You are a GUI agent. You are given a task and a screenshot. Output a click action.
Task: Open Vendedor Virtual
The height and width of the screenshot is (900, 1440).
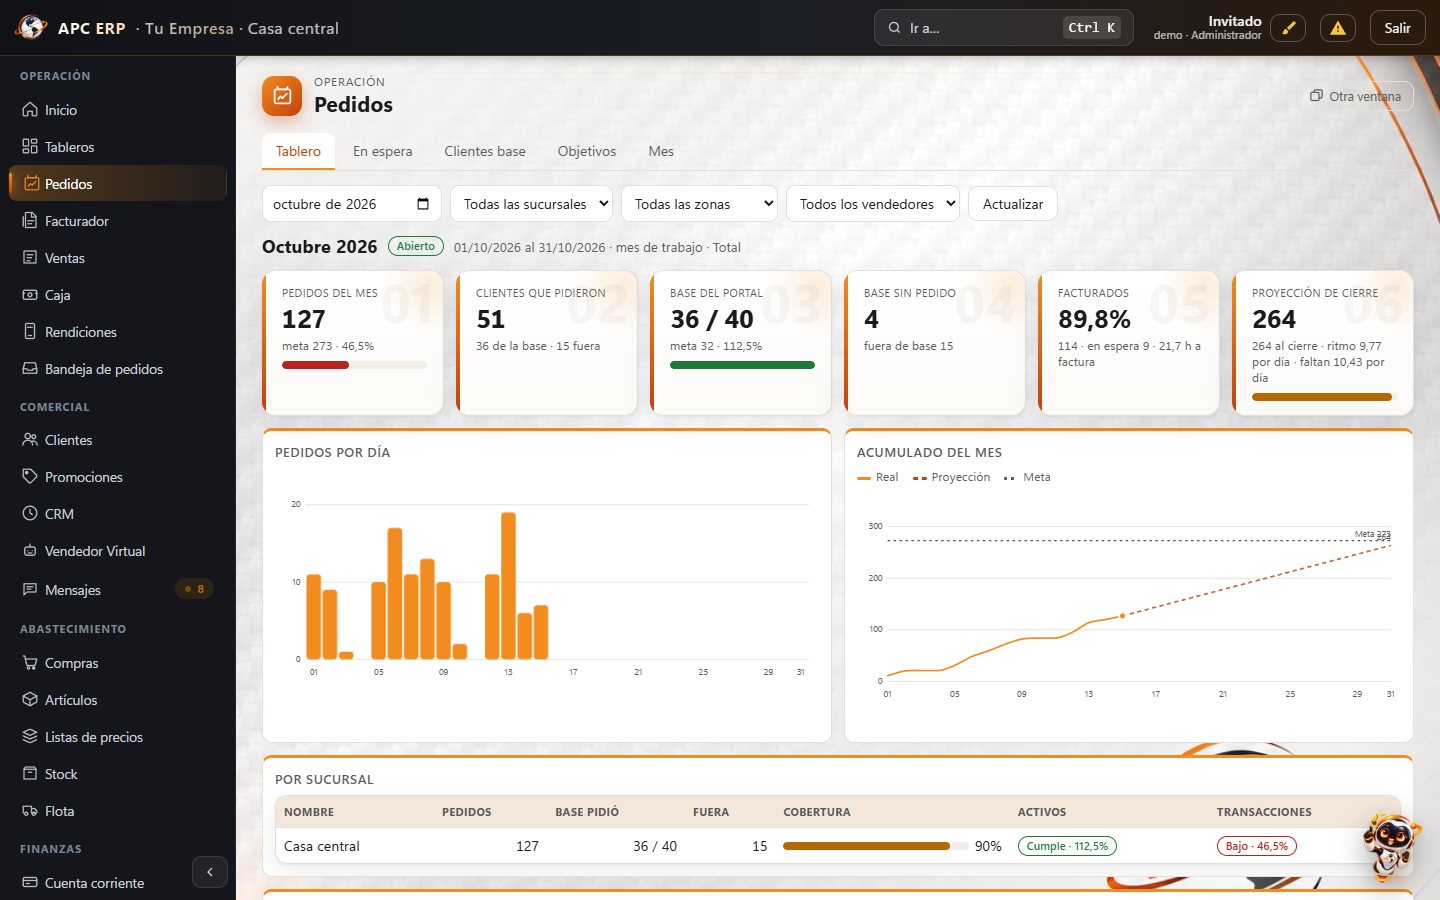tap(118, 551)
